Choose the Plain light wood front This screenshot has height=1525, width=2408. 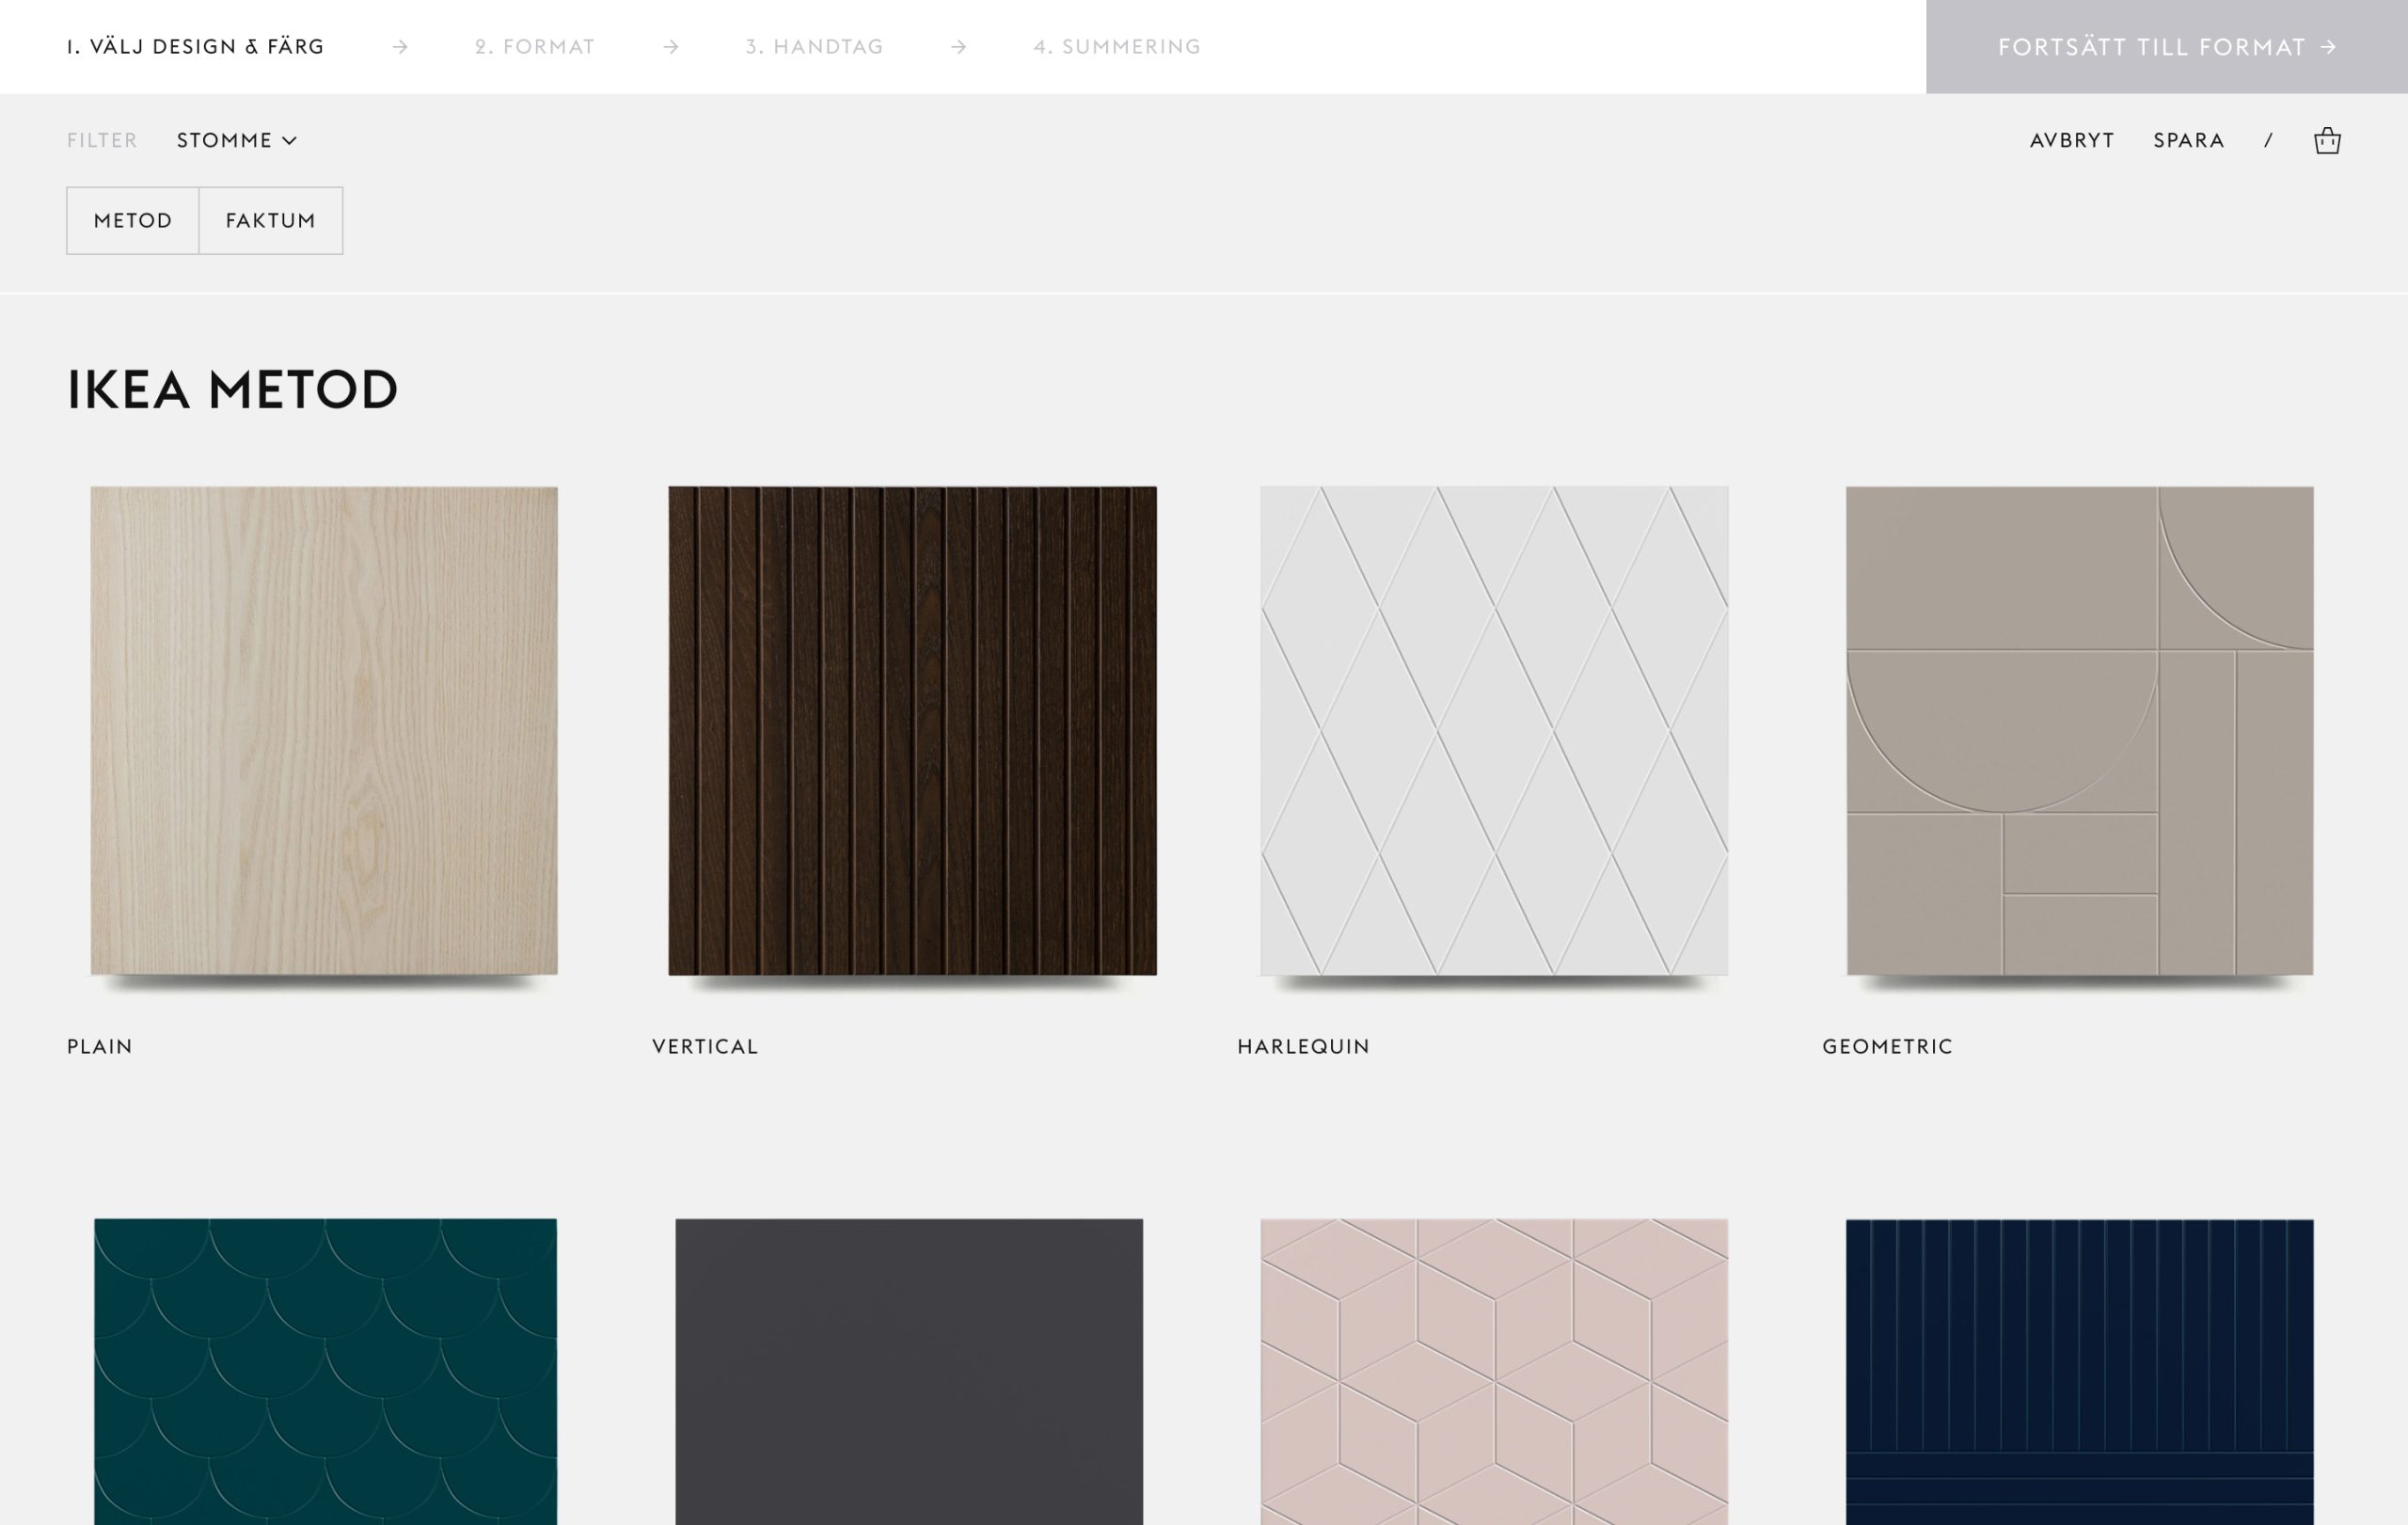pyautogui.click(x=324, y=731)
